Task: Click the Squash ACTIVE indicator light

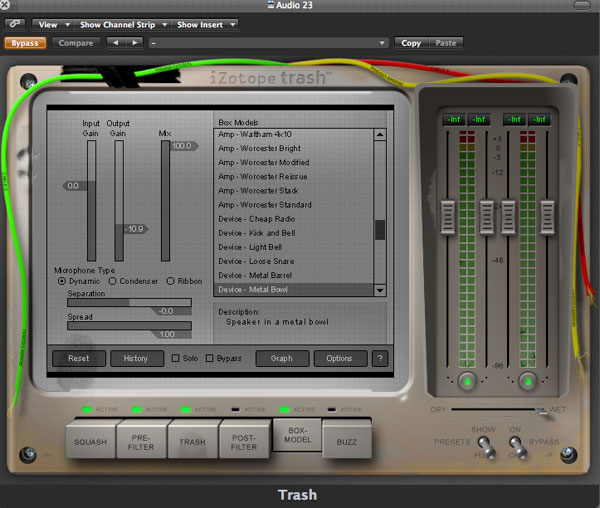Action: coord(87,410)
